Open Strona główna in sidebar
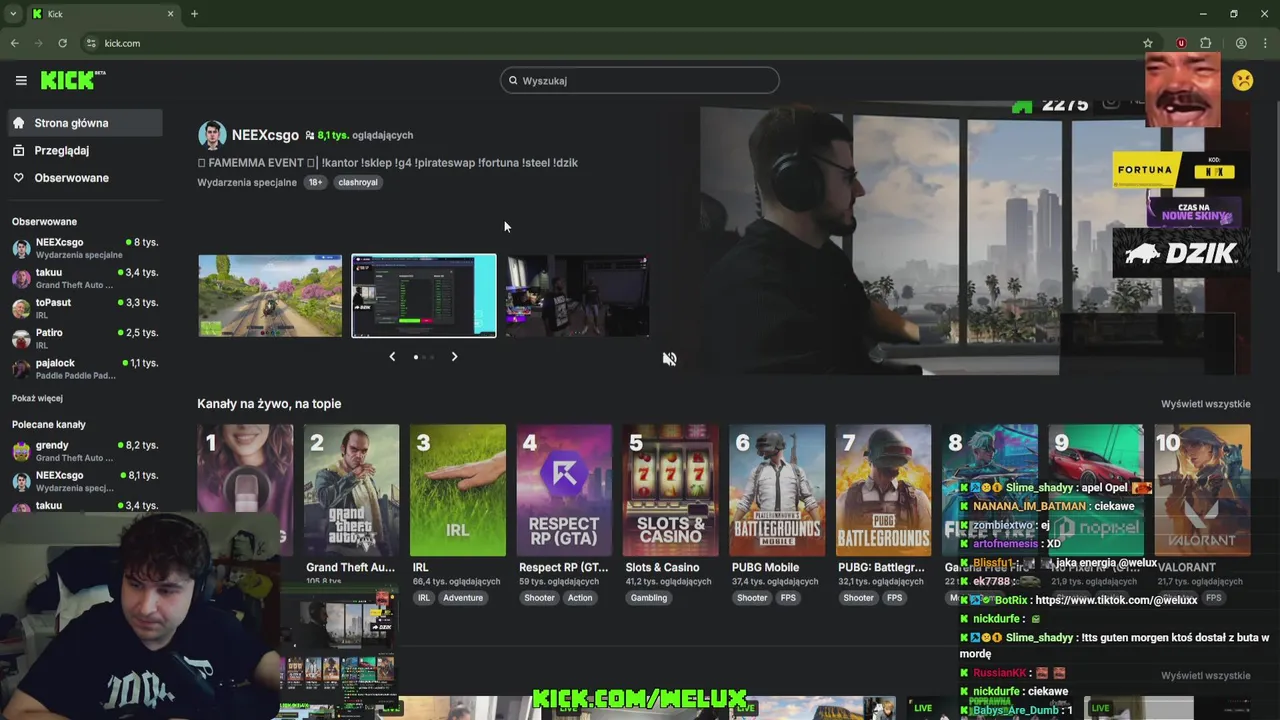 84,123
